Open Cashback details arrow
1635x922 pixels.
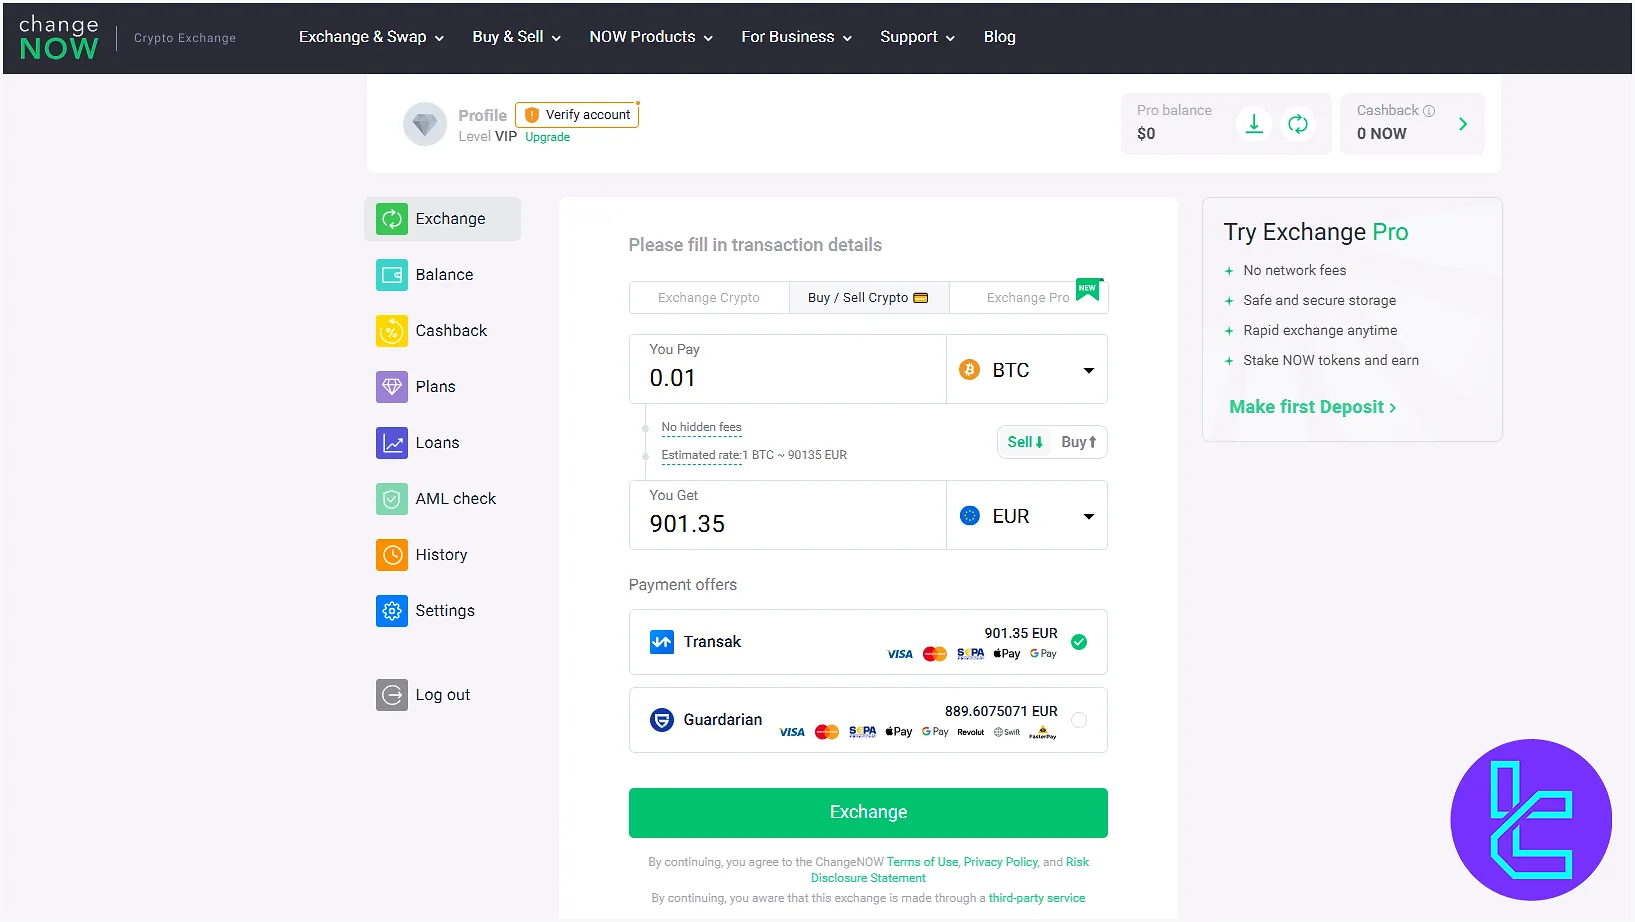pos(1463,124)
